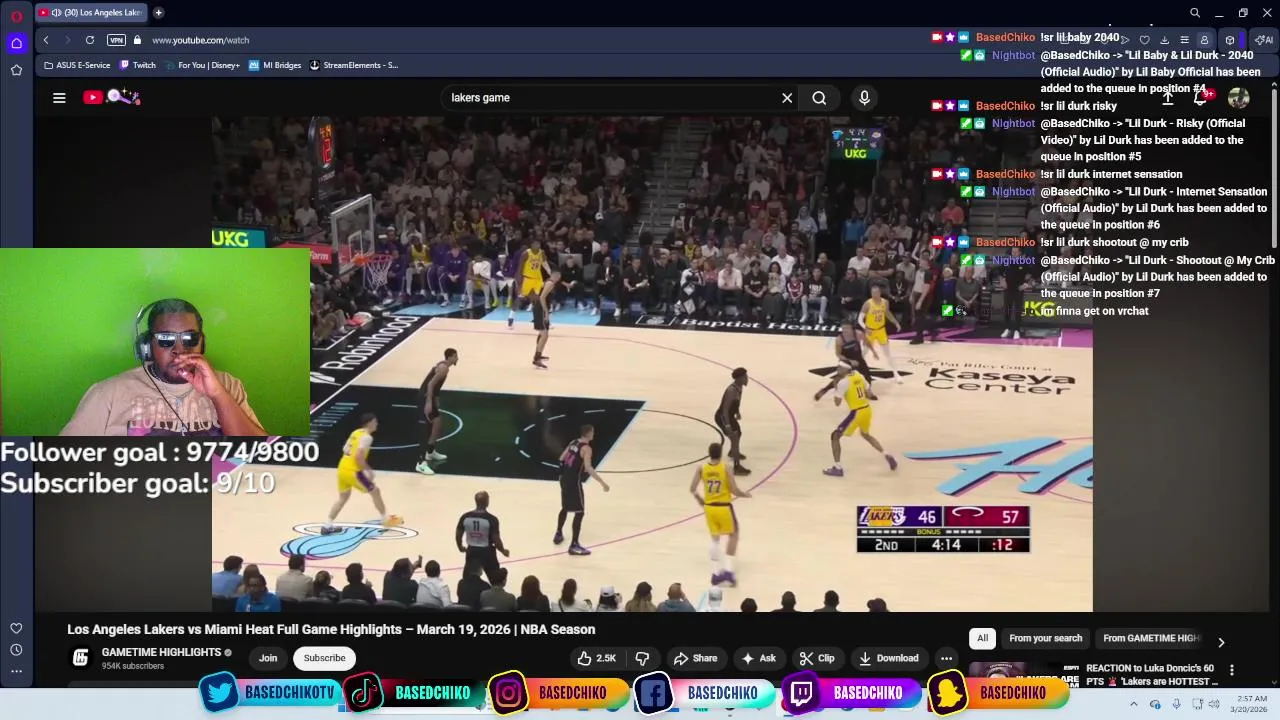Open the YouTube hamburger guide menu
Image resolution: width=1280 pixels, height=720 pixels.
(x=59, y=97)
